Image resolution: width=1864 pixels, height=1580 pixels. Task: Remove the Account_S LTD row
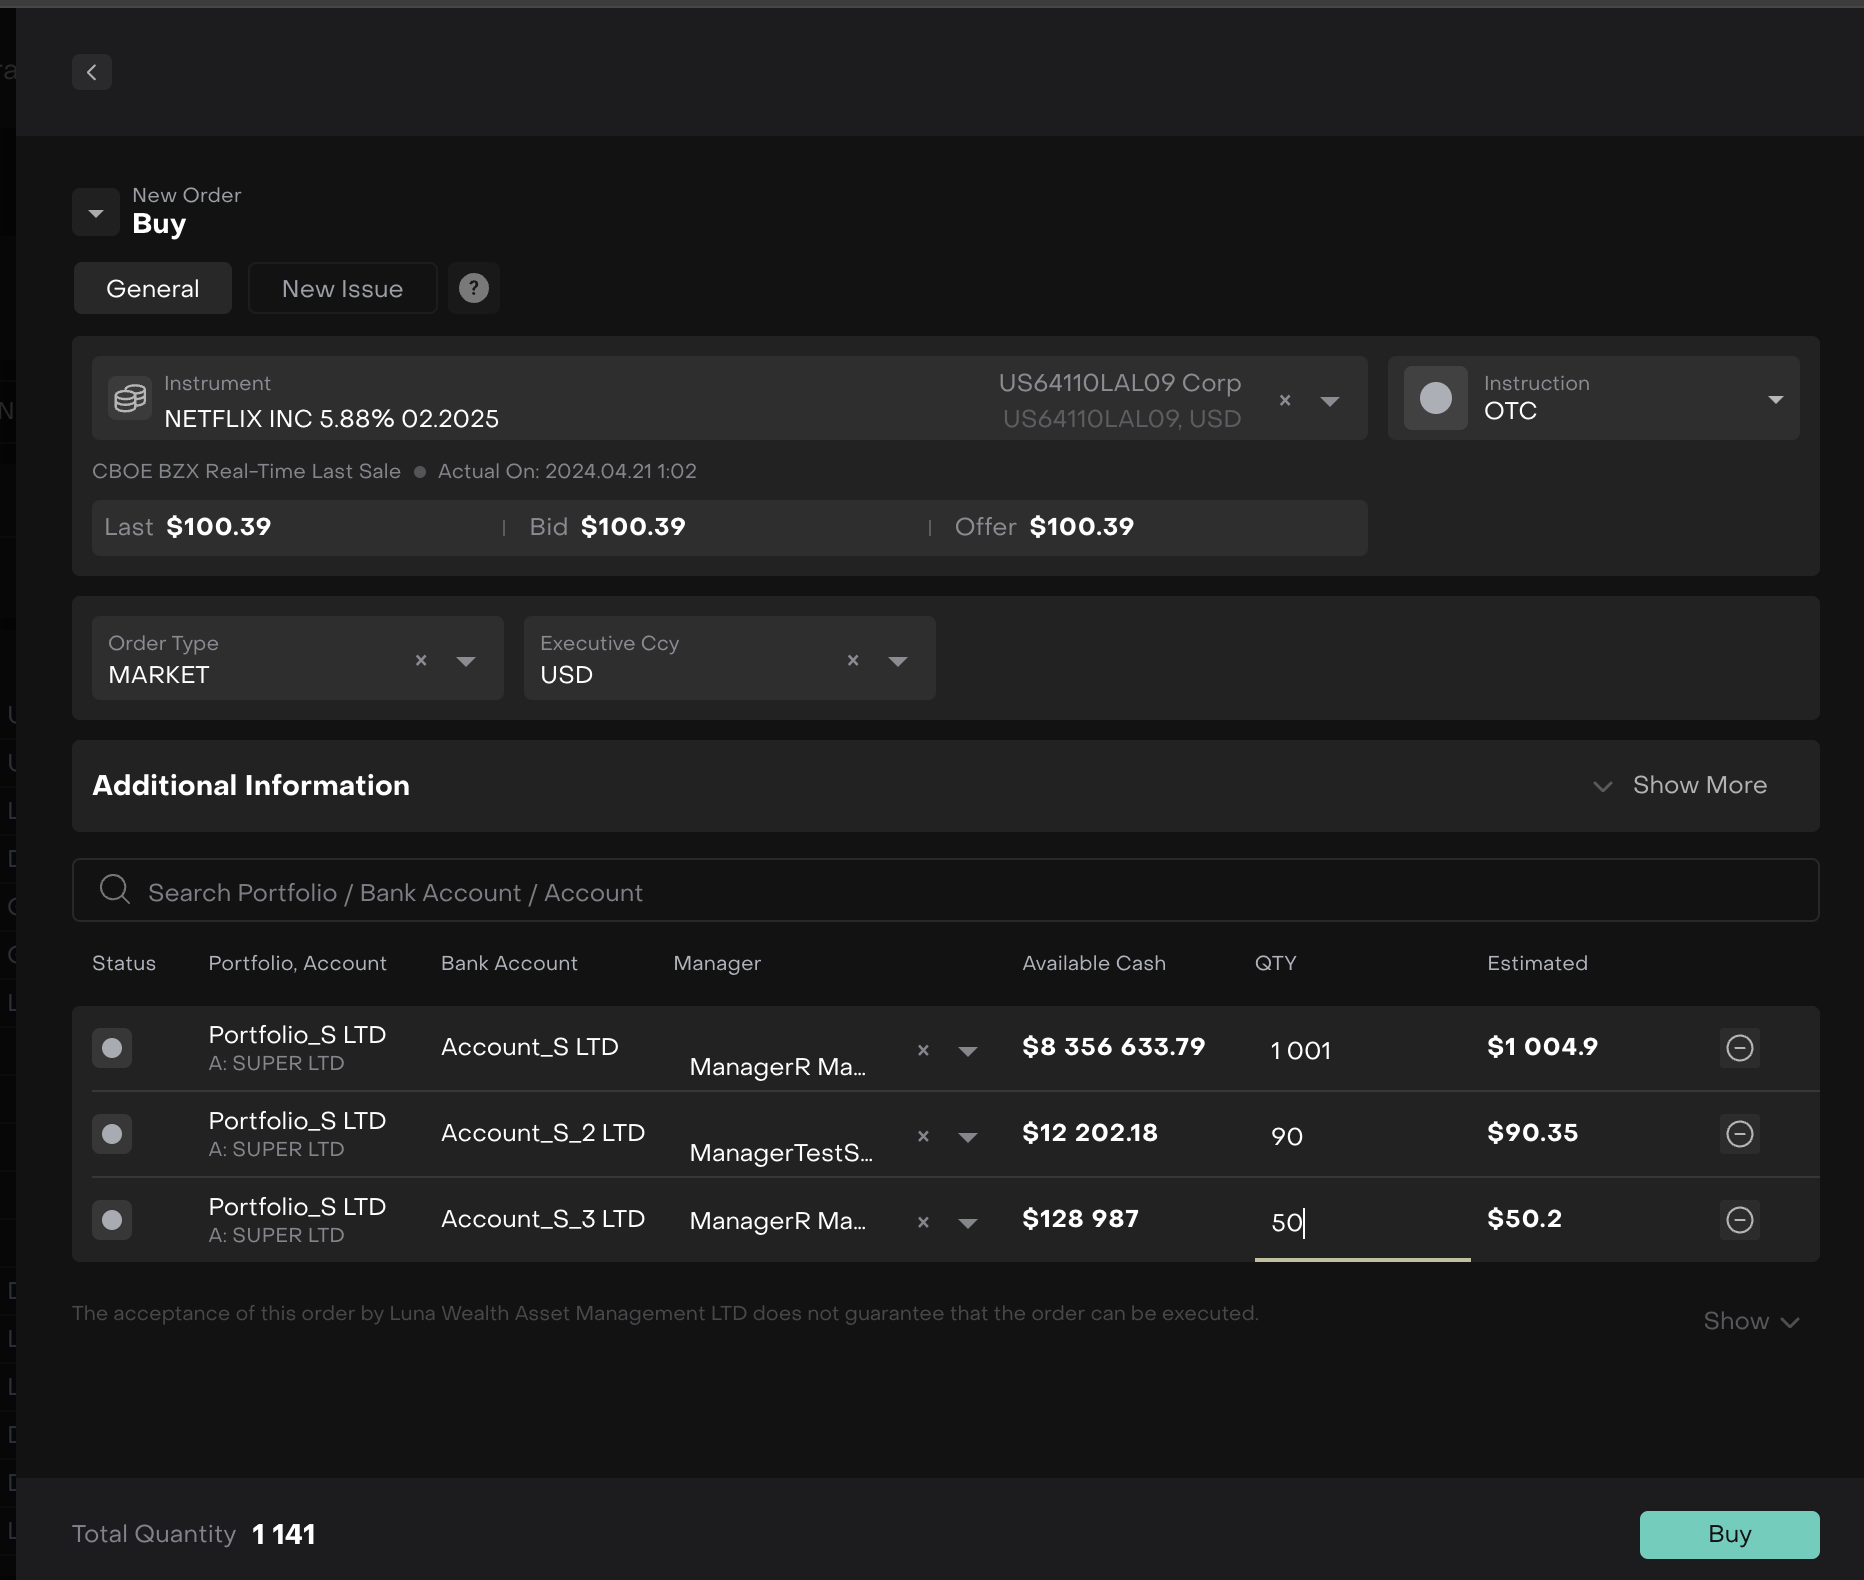(x=1739, y=1047)
